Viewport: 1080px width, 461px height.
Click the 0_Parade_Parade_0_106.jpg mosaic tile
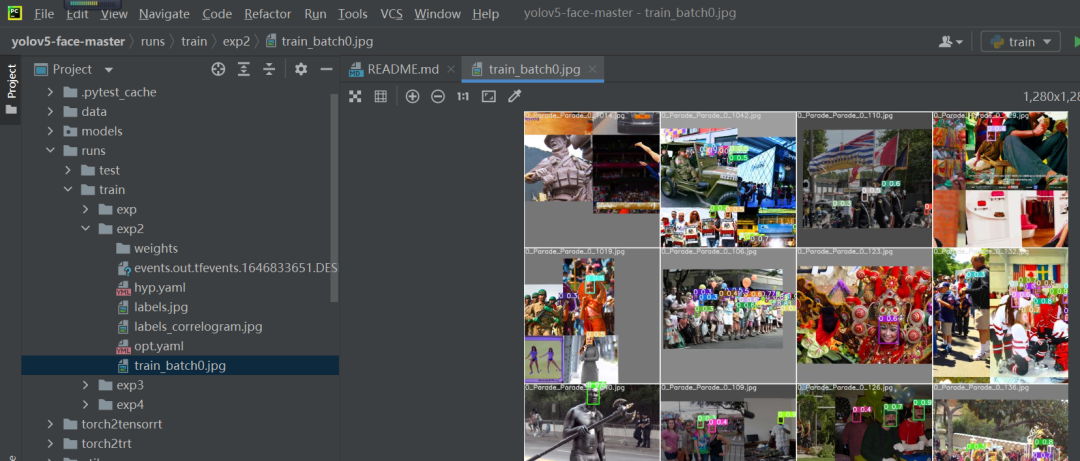728,316
